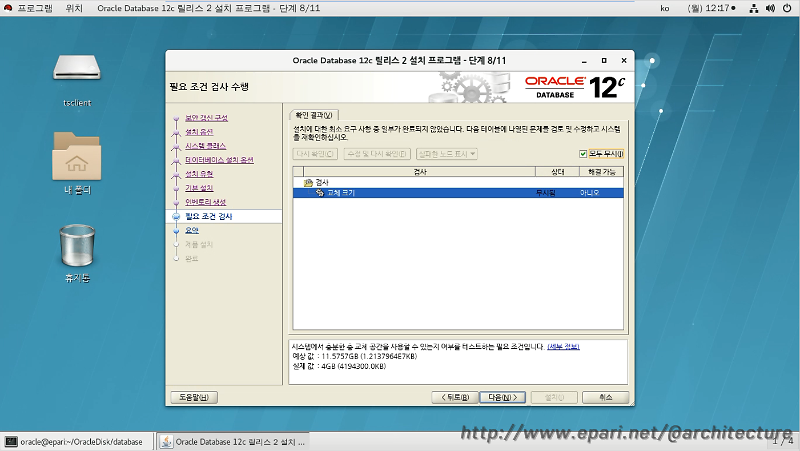Go to the 시스템 클래스 step link
Screen dimensions: 800x451
(x=205, y=146)
